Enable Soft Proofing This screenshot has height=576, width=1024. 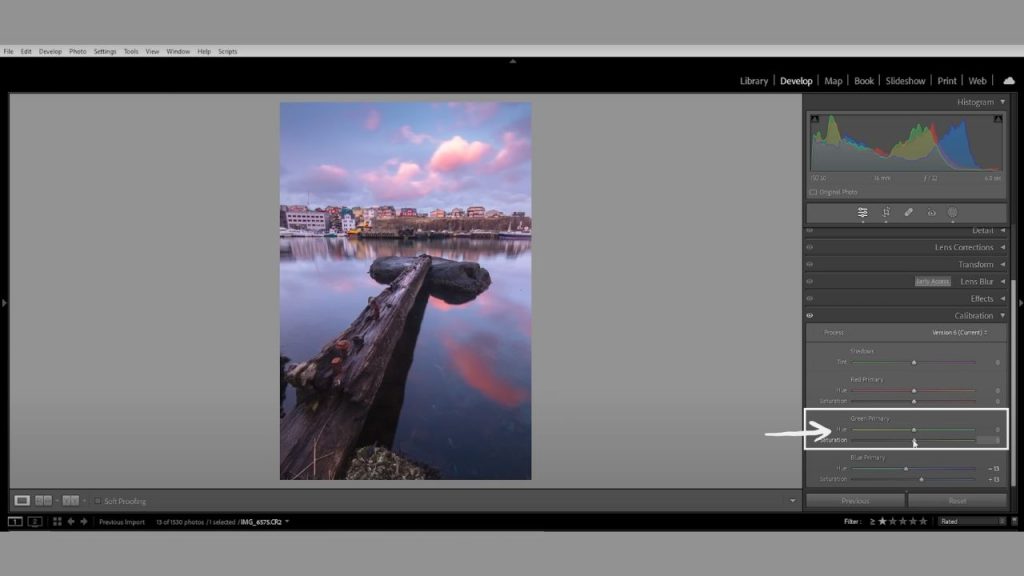point(97,501)
